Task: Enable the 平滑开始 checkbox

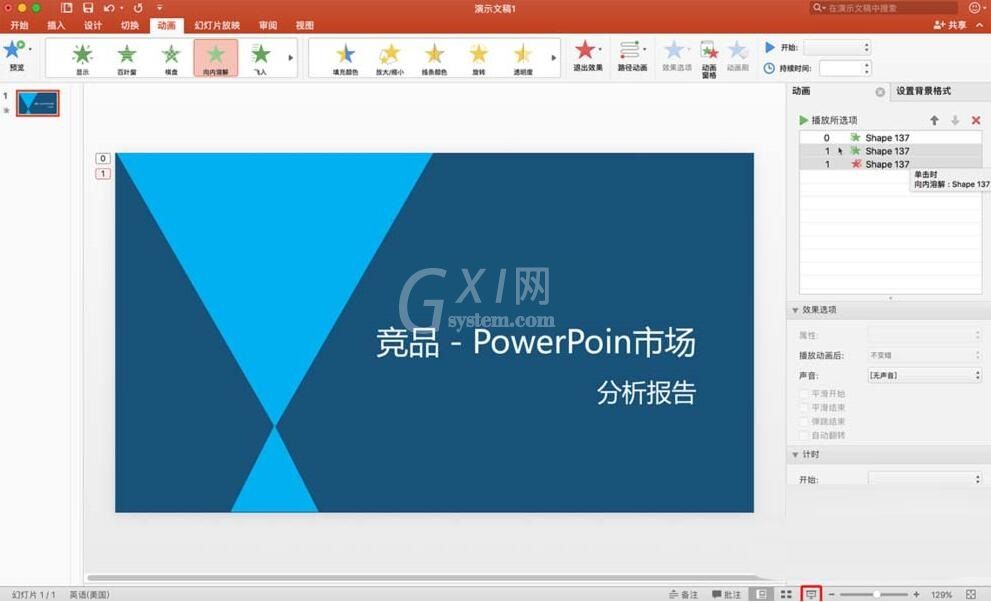Action: pyautogui.click(x=805, y=394)
